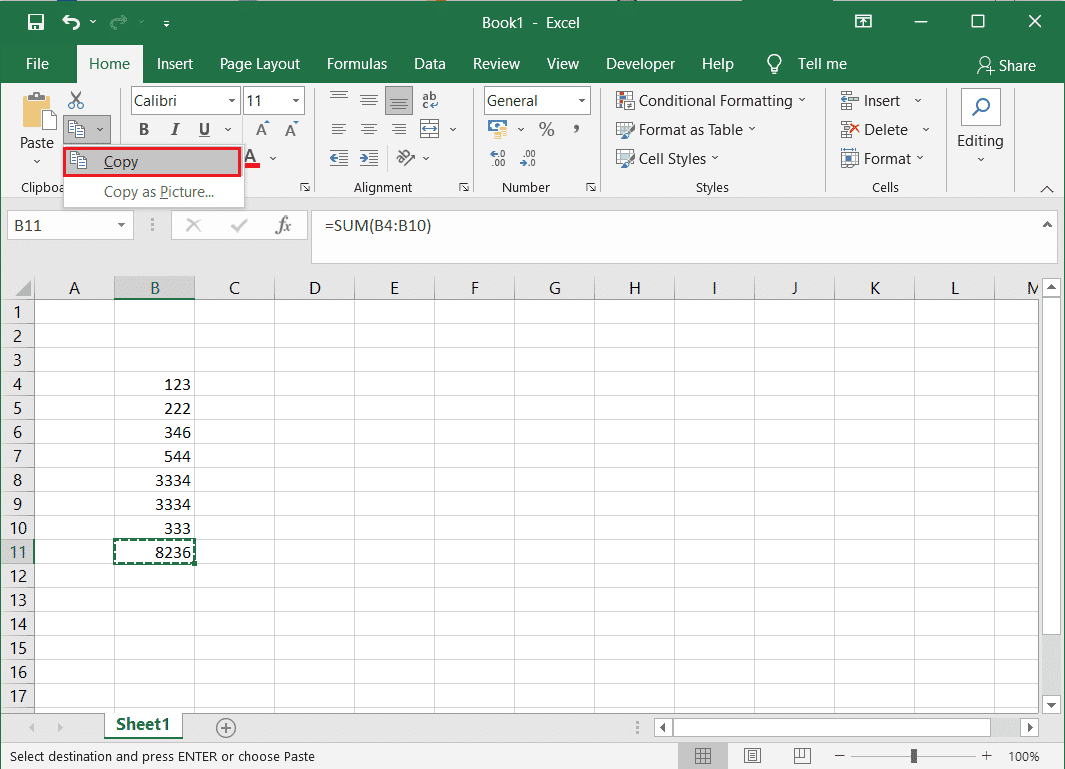This screenshot has width=1065, height=769.
Task: Click the Share button
Action: coord(1007,65)
